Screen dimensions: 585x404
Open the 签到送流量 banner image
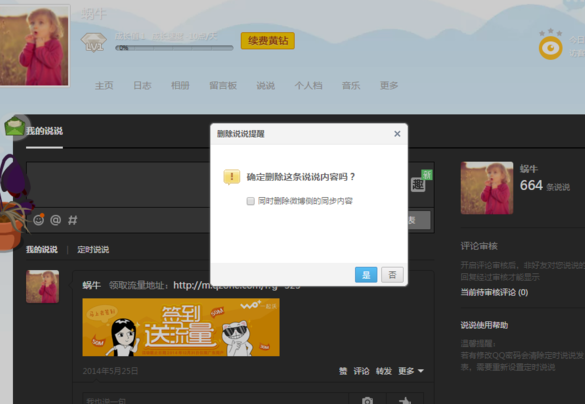click(x=181, y=327)
